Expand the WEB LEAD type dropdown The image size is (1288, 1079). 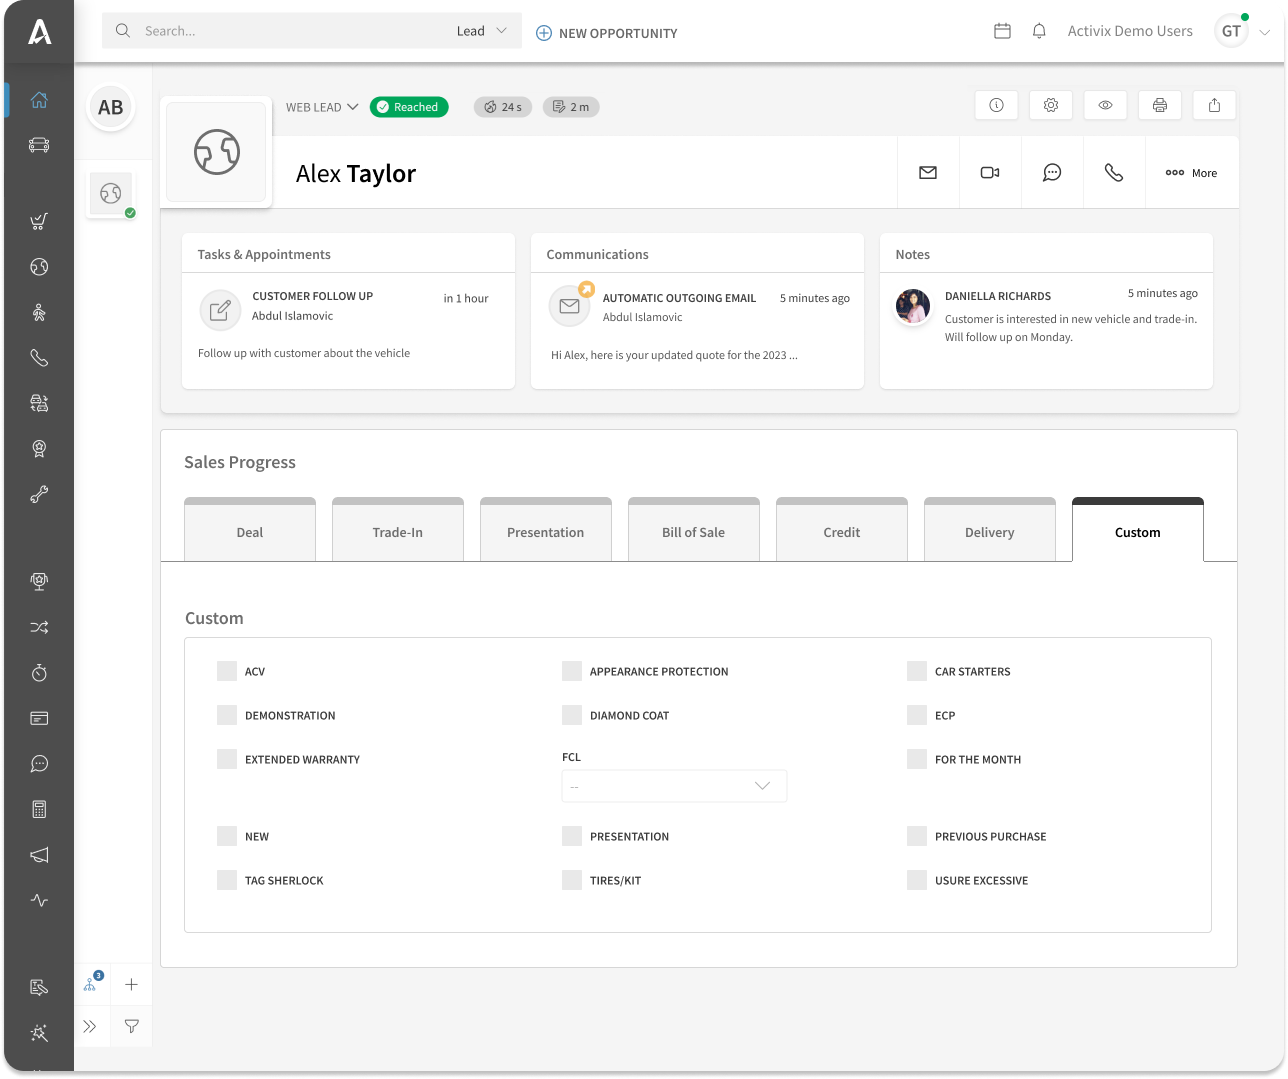(x=322, y=107)
